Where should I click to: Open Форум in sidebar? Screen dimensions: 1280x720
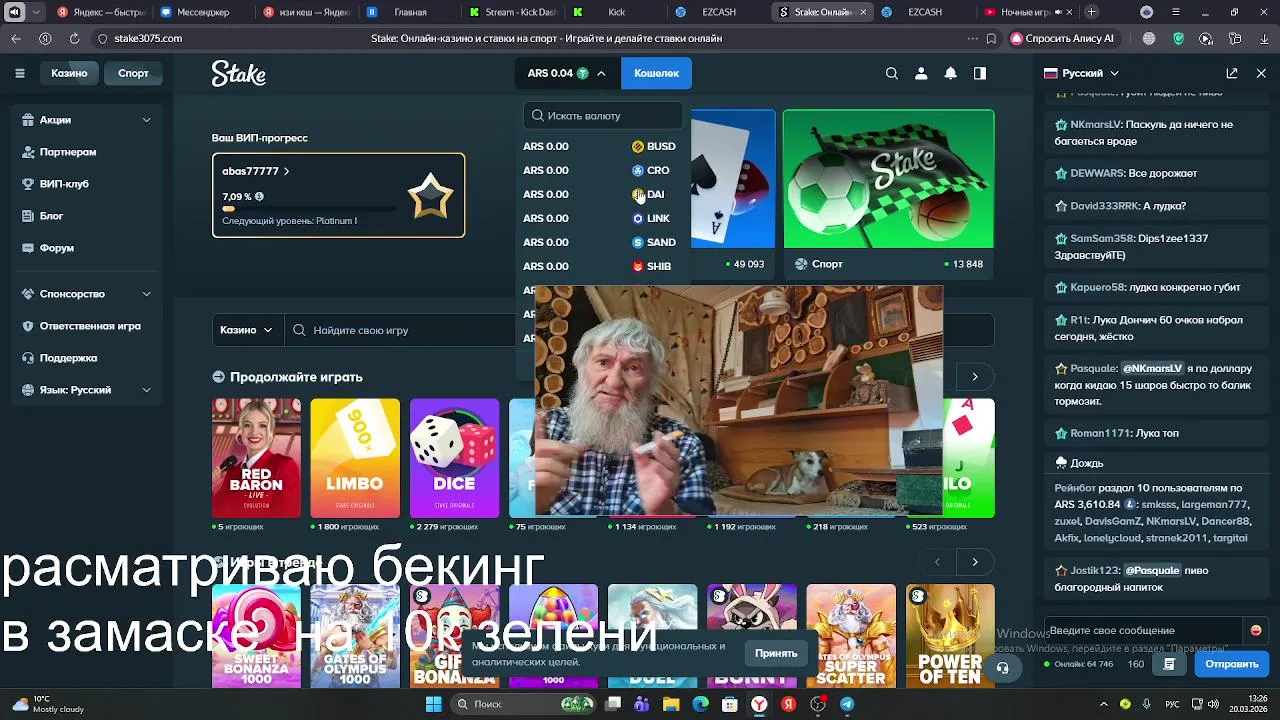coord(56,248)
